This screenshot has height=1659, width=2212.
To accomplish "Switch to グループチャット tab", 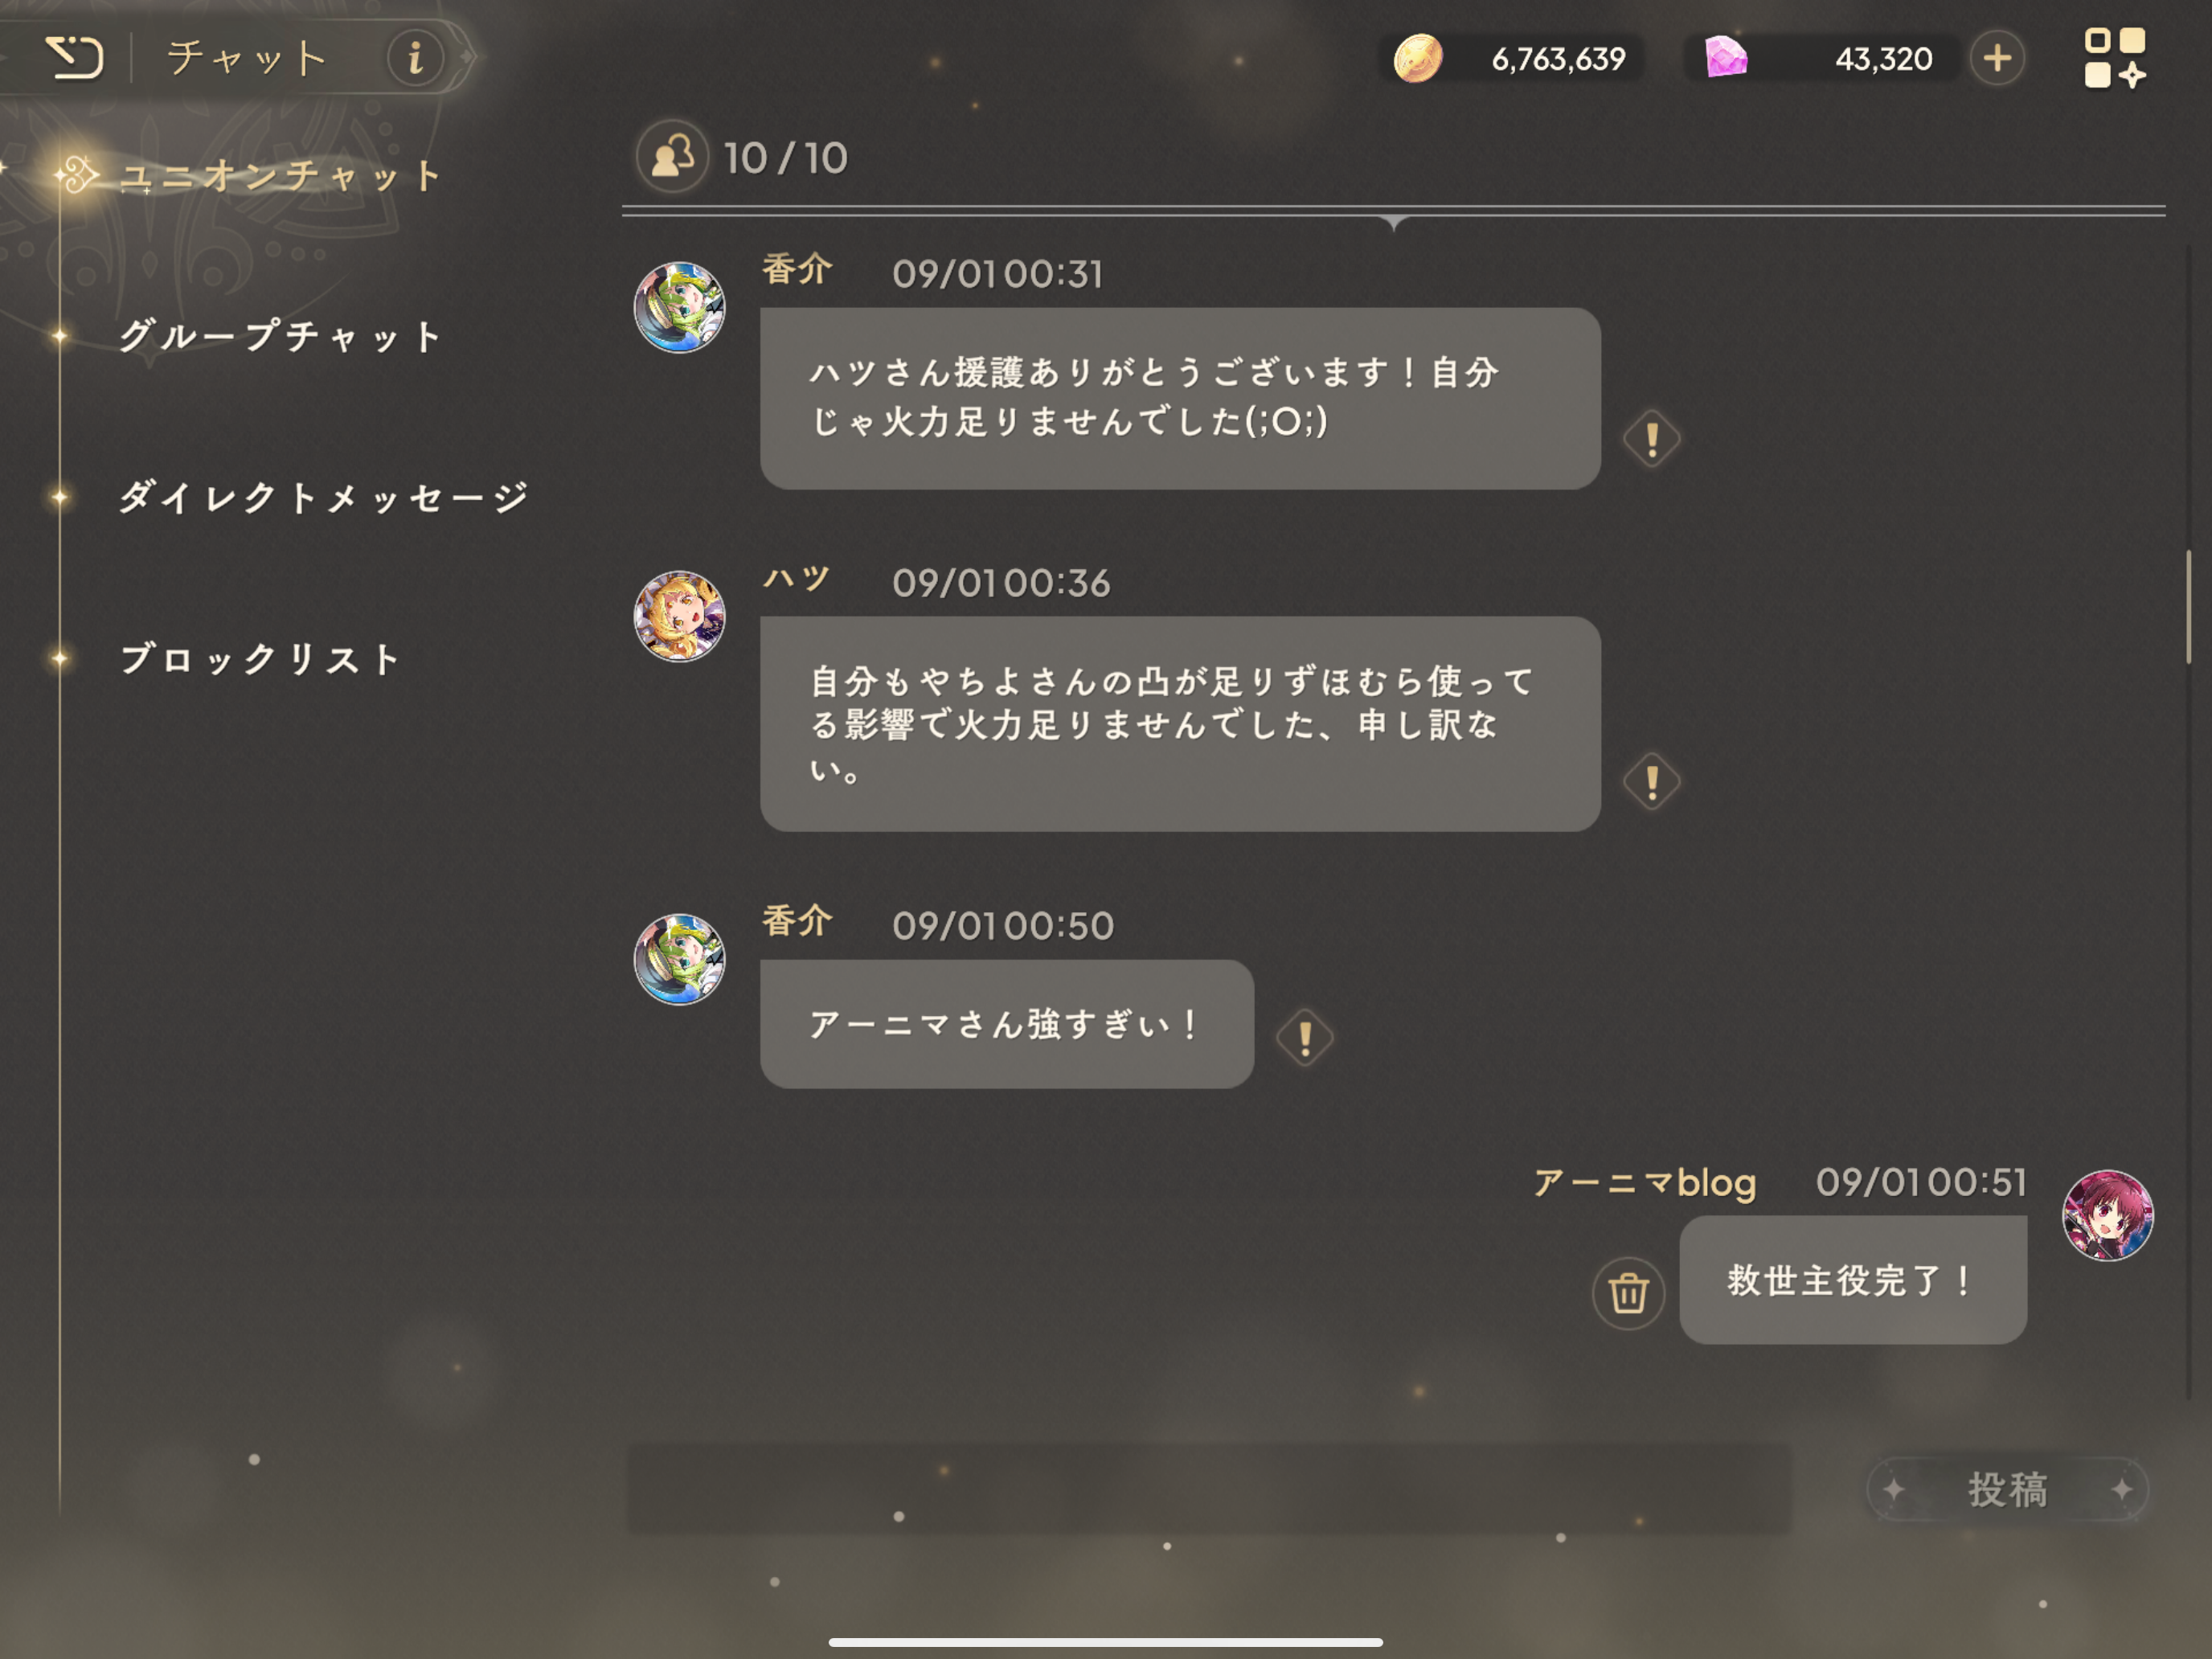I will pos(280,336).
